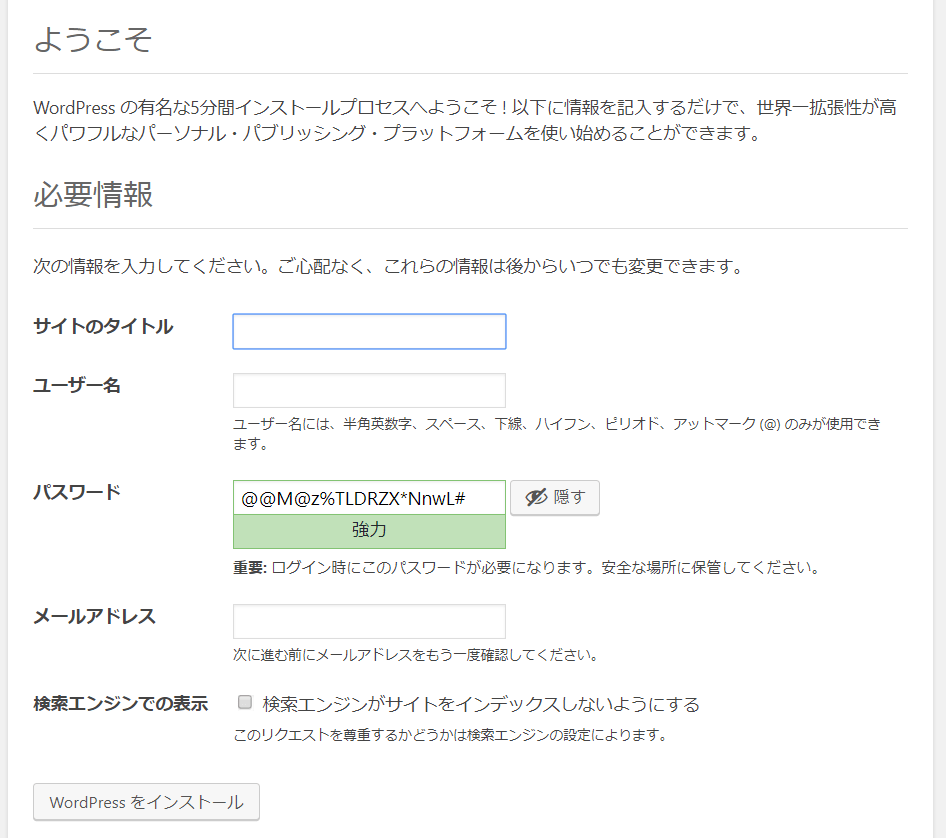946x838 pixels.
Task: Click the ようこそ heading
Action: (92, 40)
